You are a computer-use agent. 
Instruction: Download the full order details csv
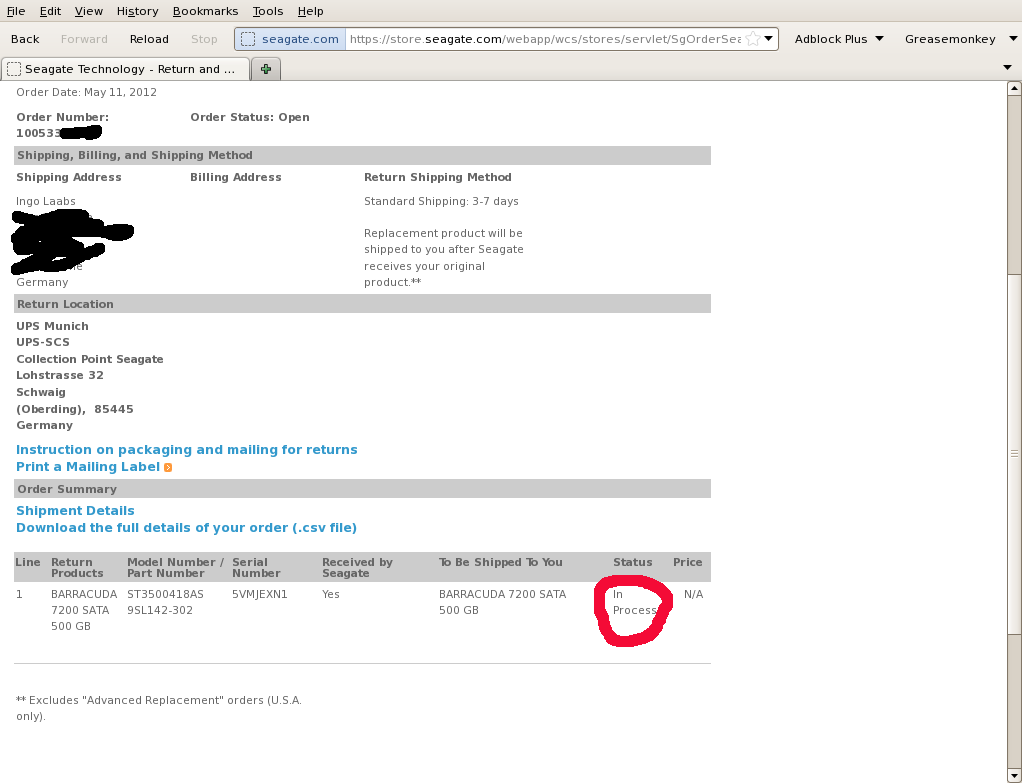click(186, 527)
